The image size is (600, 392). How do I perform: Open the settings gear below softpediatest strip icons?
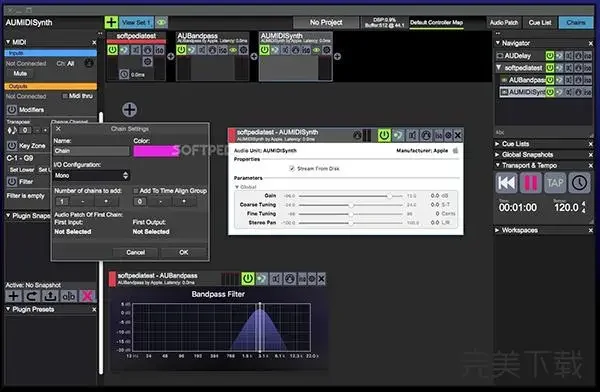click(x=148, y=61)
